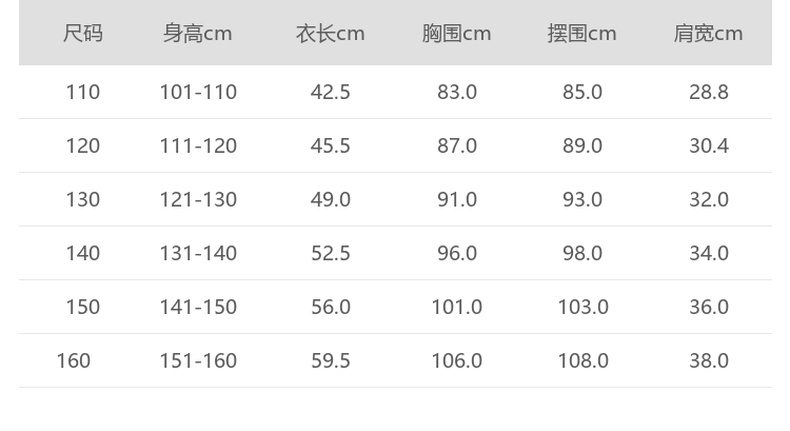The height and width of the screenshot is (431, 790).
Task: Click the 151-160 height range
Action: click(x=198, y=361)
